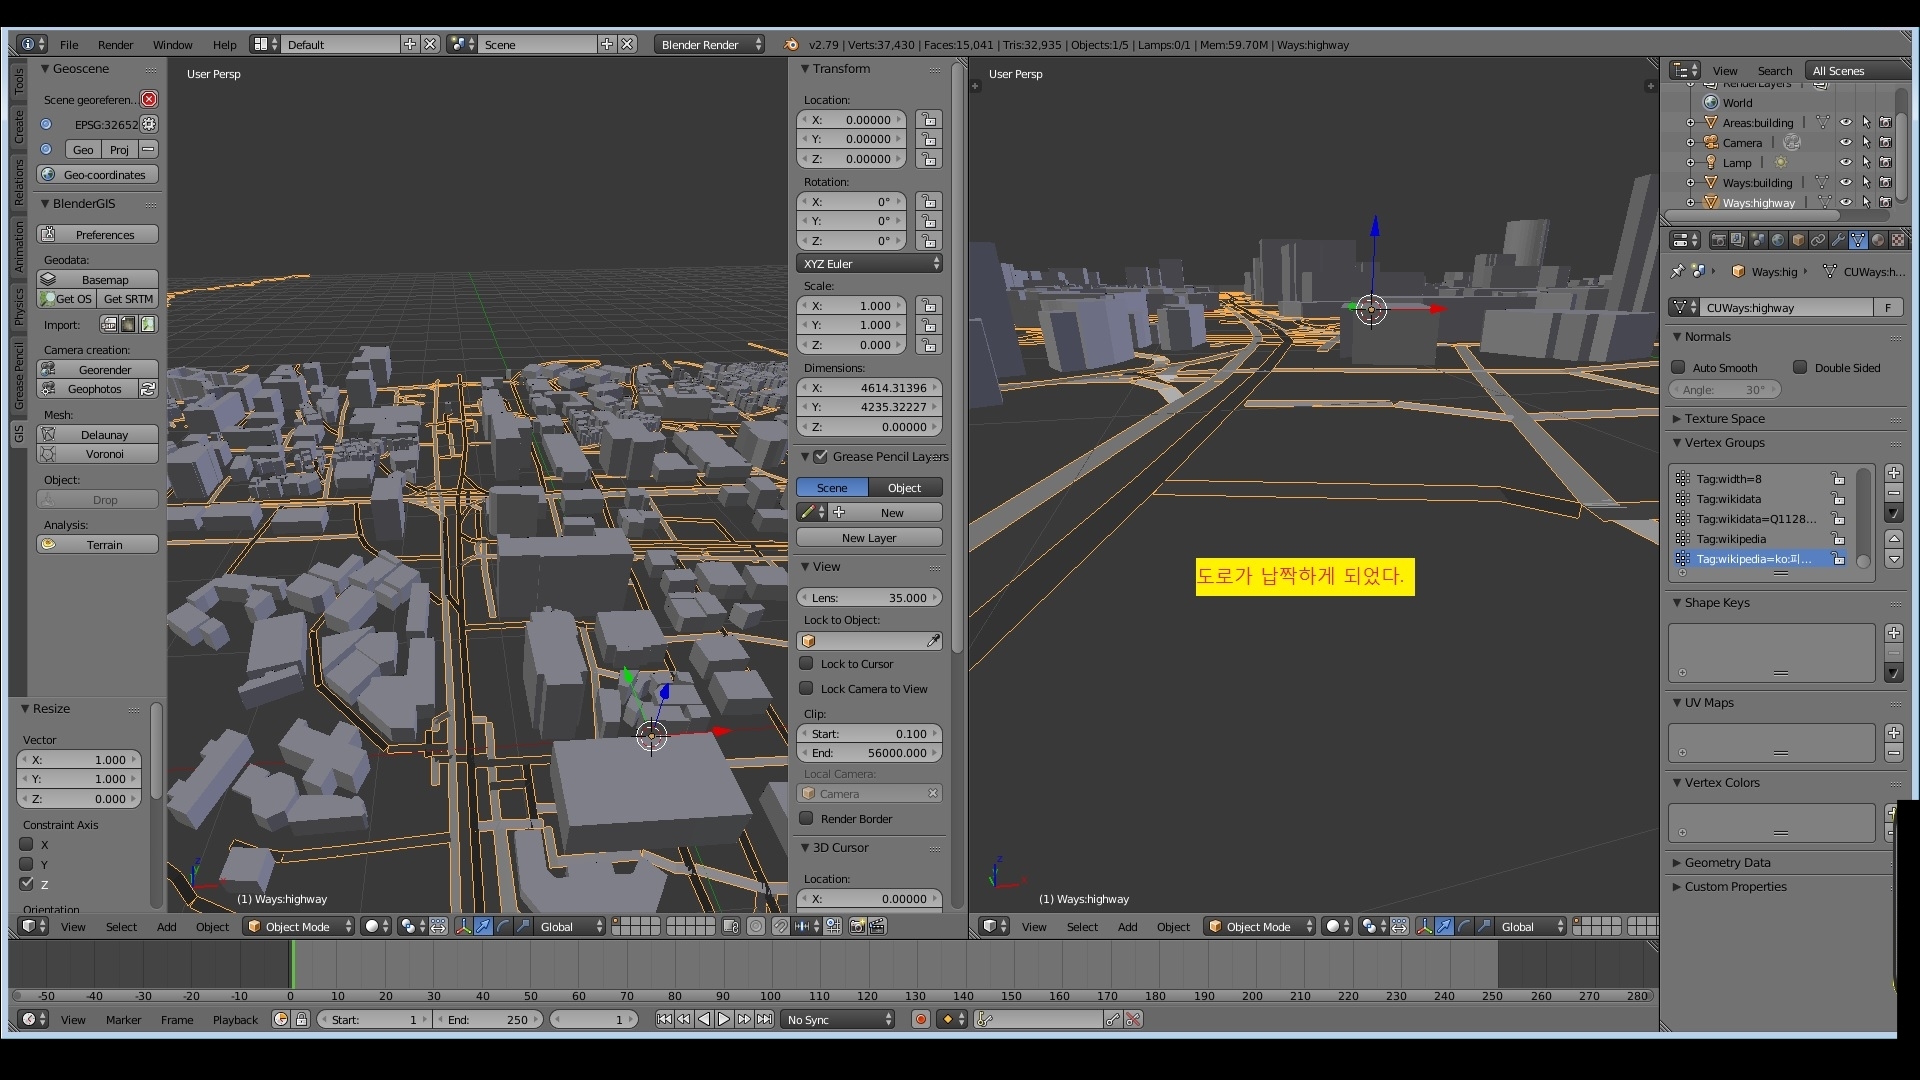Open the Help menu

coord(224,45)
